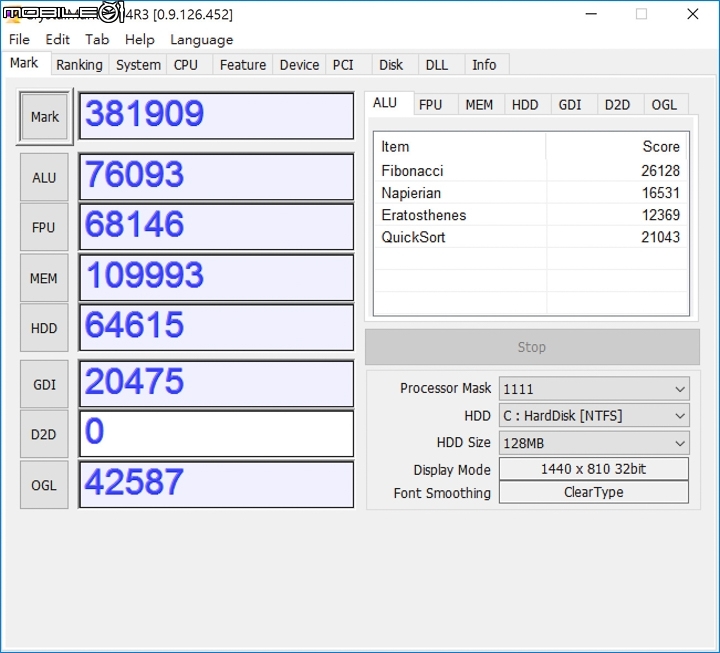This screenshot has height=653, width=720.
Task: Click the Stop button
Action: [532, 347]
